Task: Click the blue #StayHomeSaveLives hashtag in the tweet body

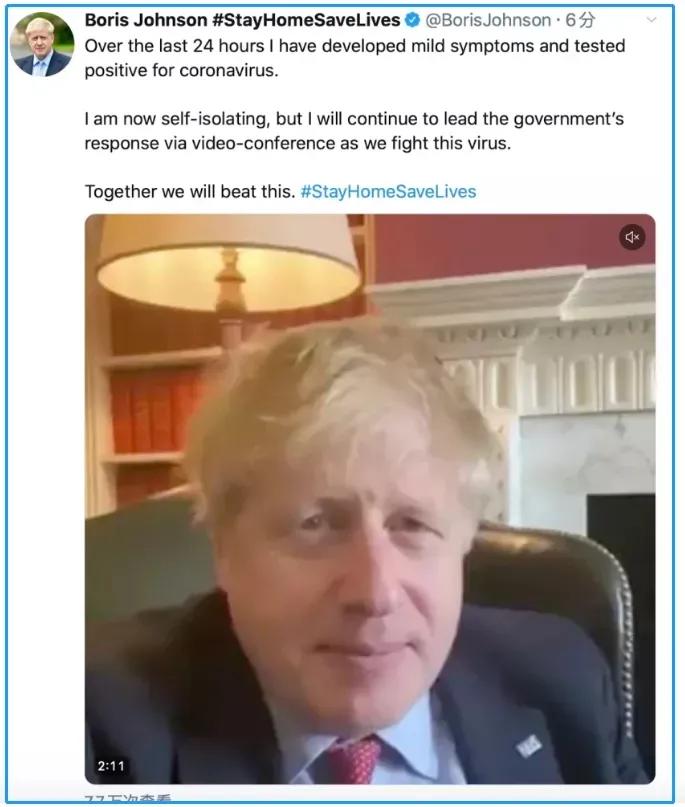Action: 388,191
